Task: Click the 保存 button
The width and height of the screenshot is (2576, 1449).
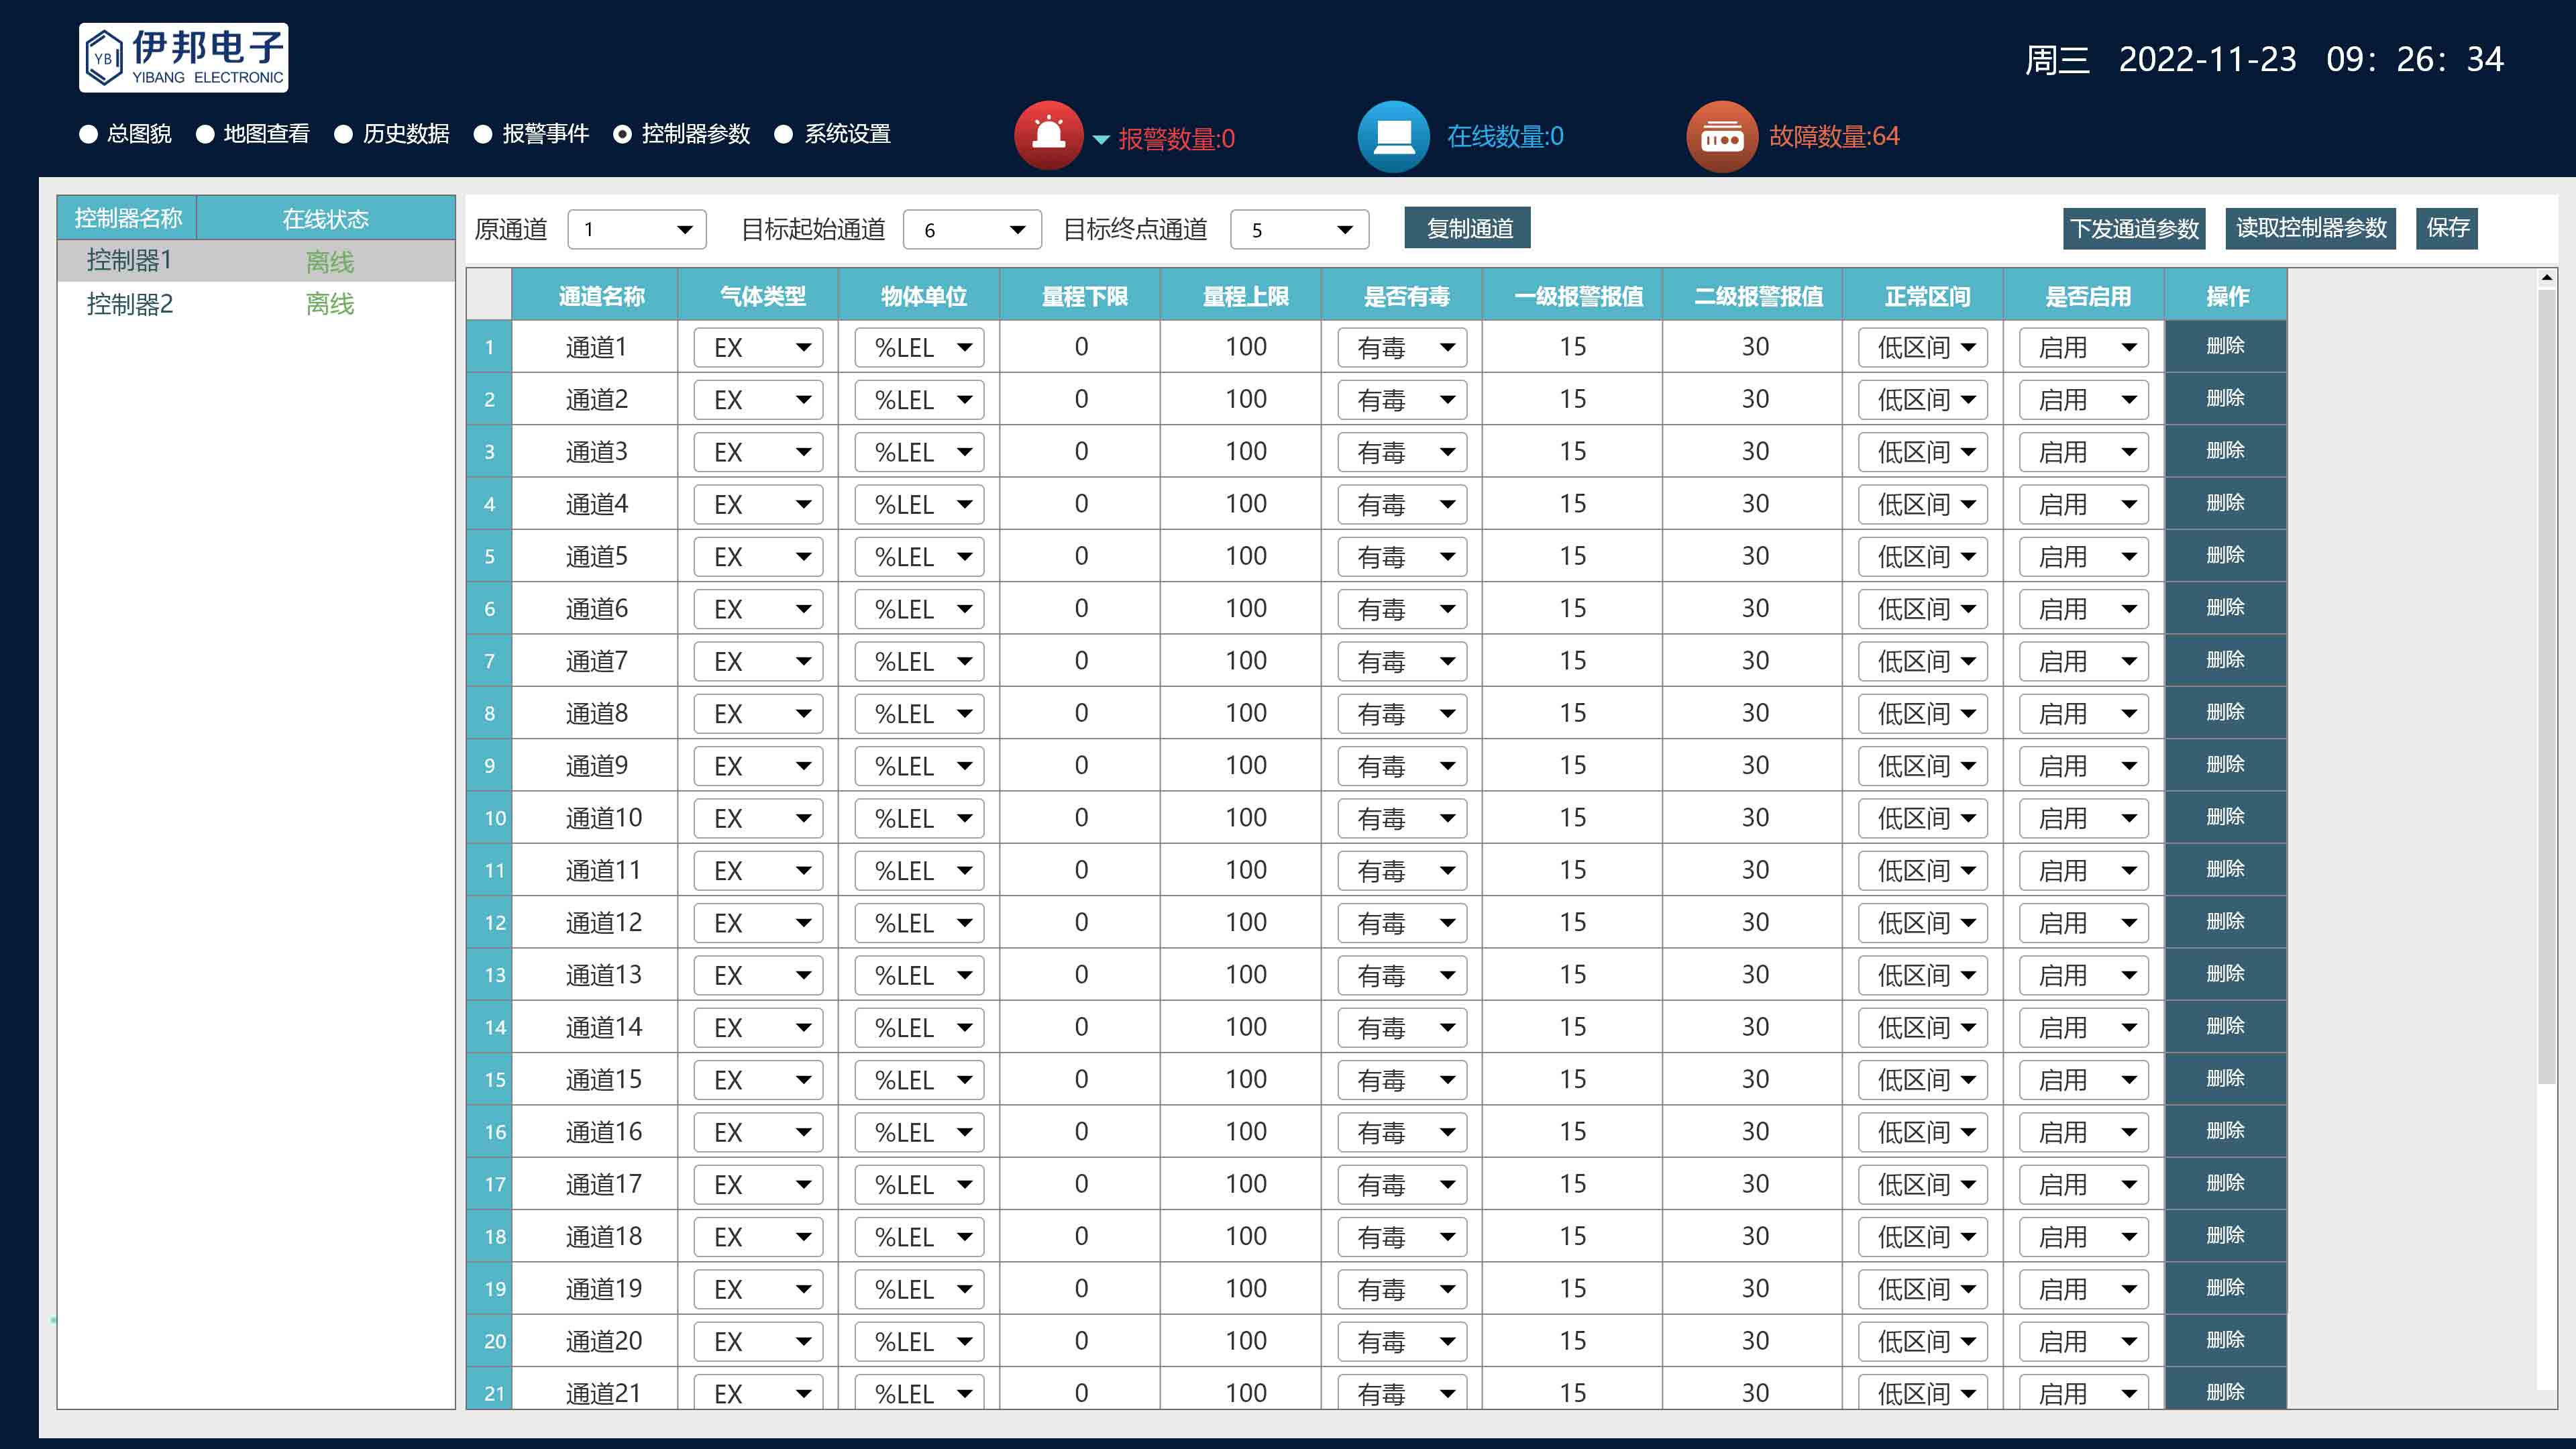Action: tap(2446, 228)
